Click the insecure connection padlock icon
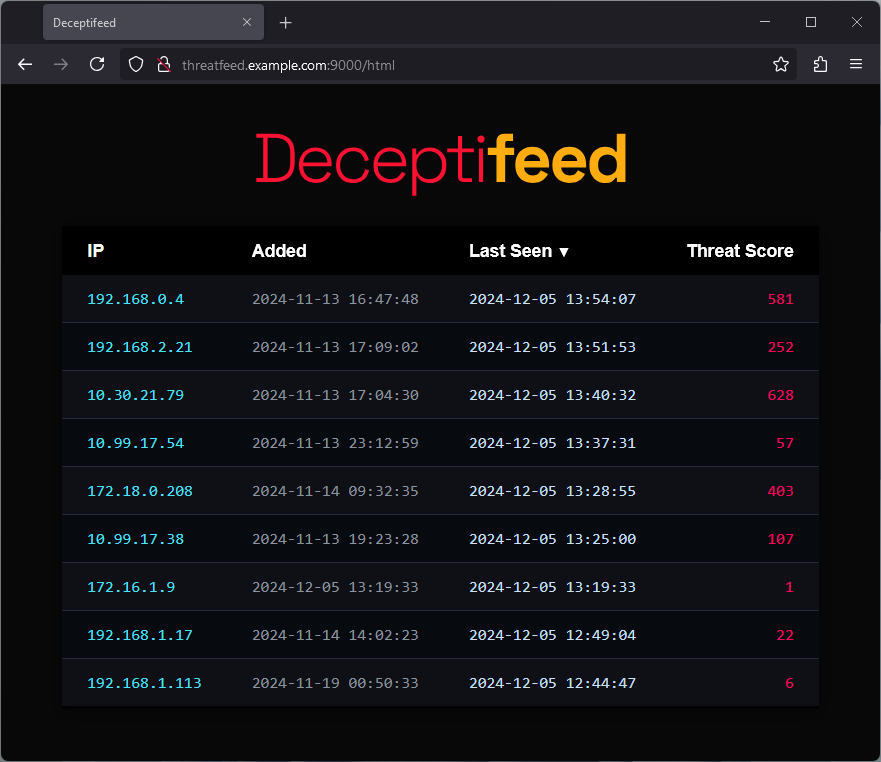881x762 pixels. pyautogui.click(x=163, y=64)
